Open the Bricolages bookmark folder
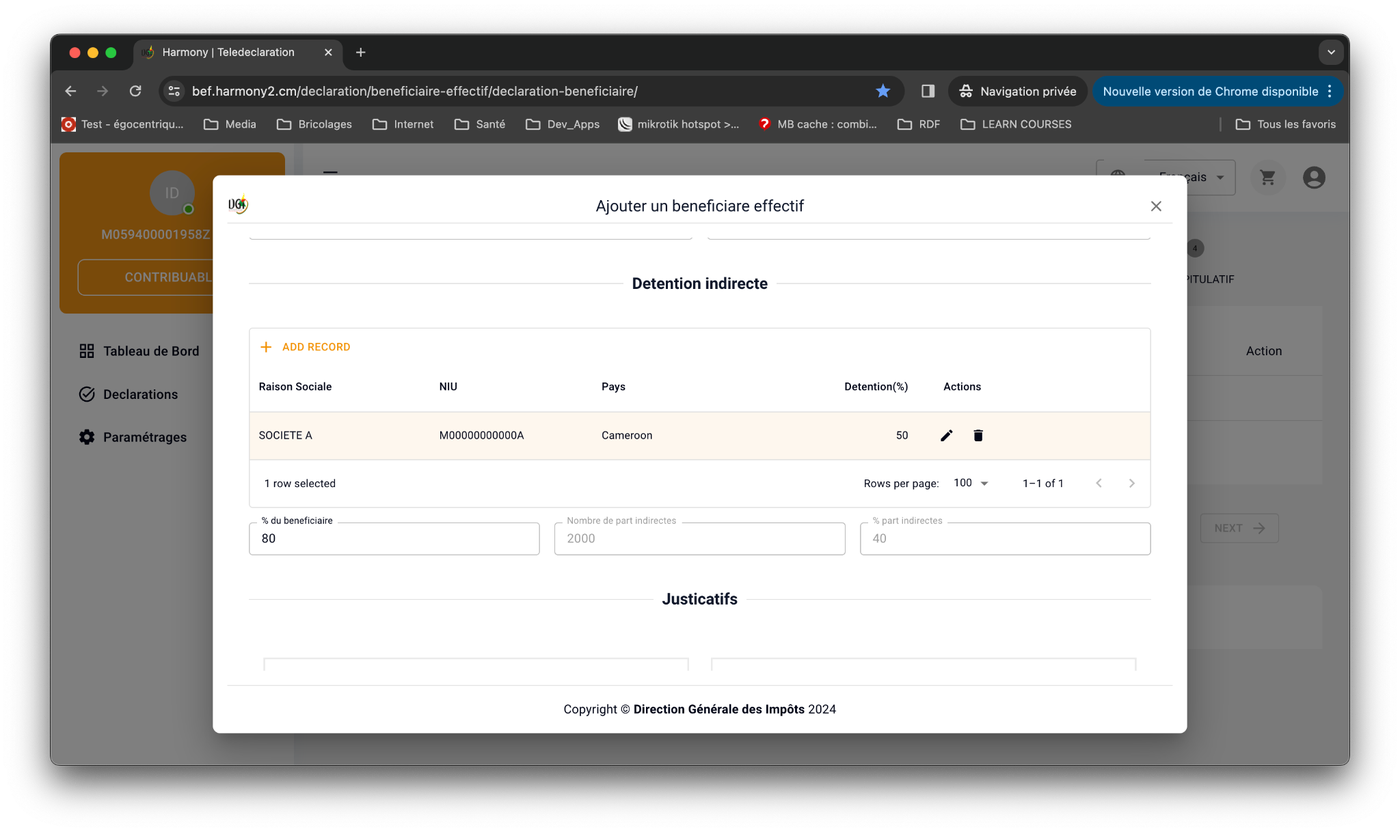The width and height of the screenshot is (1400, 832). click(314, 124)
